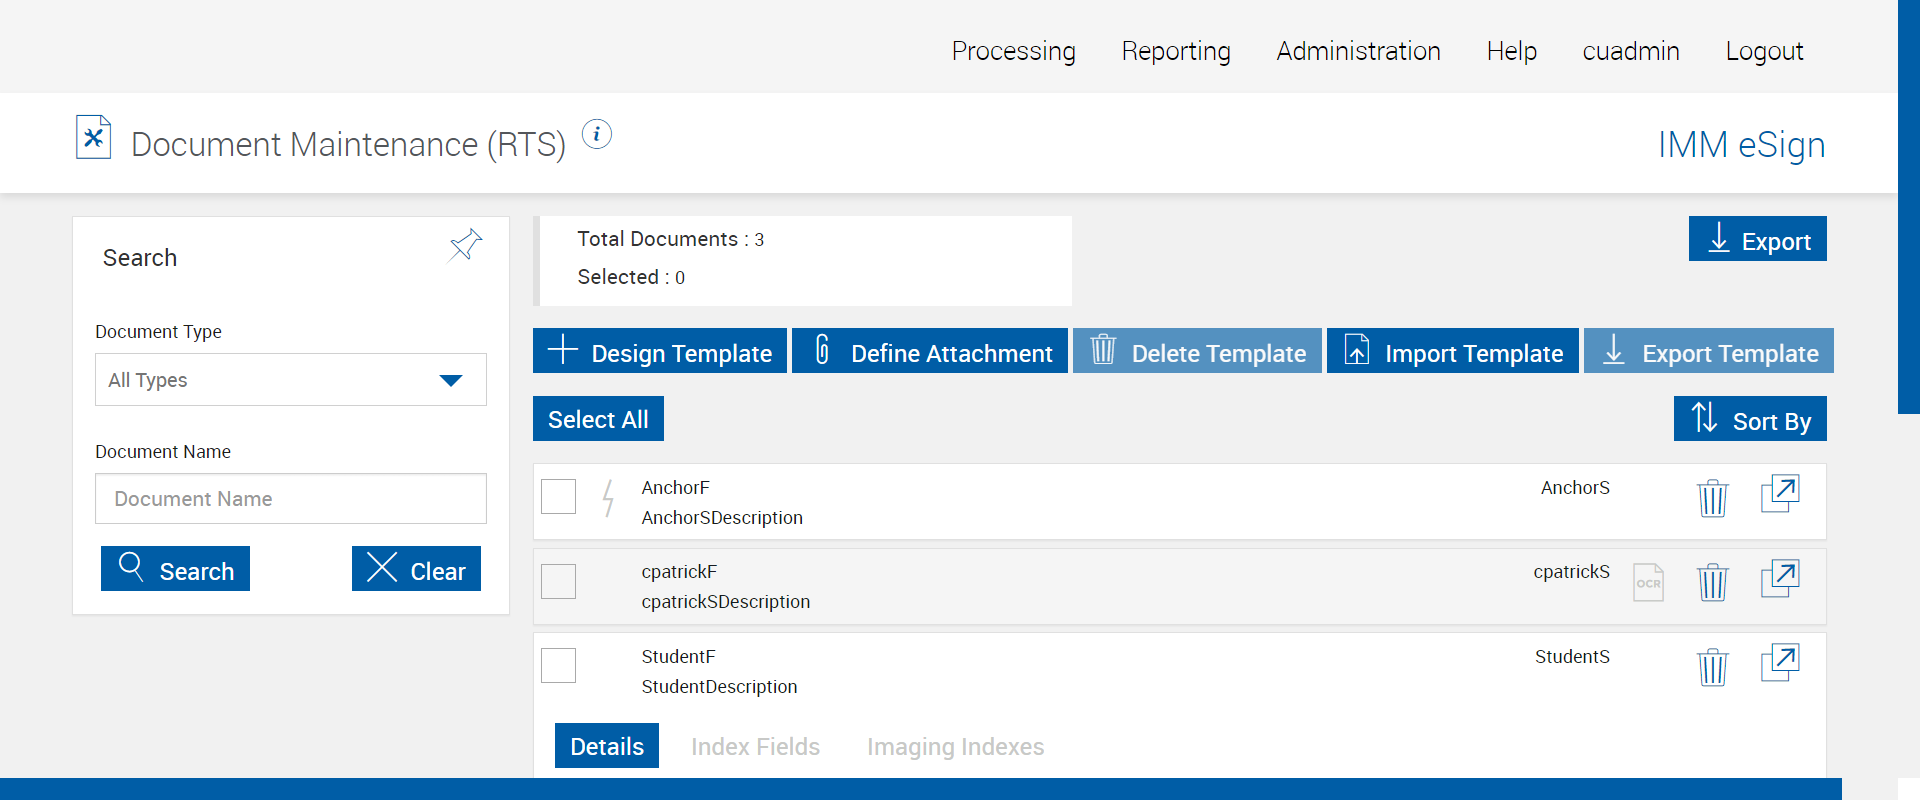Click the trash icon for StudentF document
This screenshot has width=1920, height=800.
pyautogui.click(x=1712, y=667)
